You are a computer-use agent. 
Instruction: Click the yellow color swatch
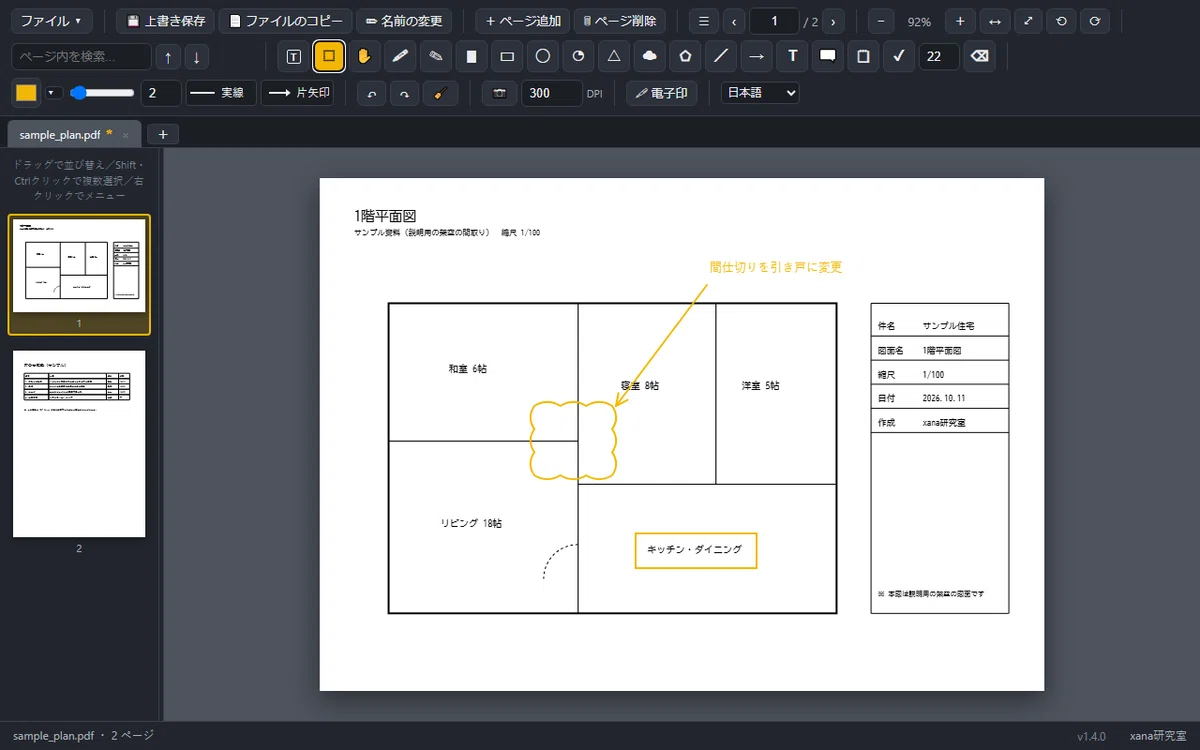(x=26, y=93)
